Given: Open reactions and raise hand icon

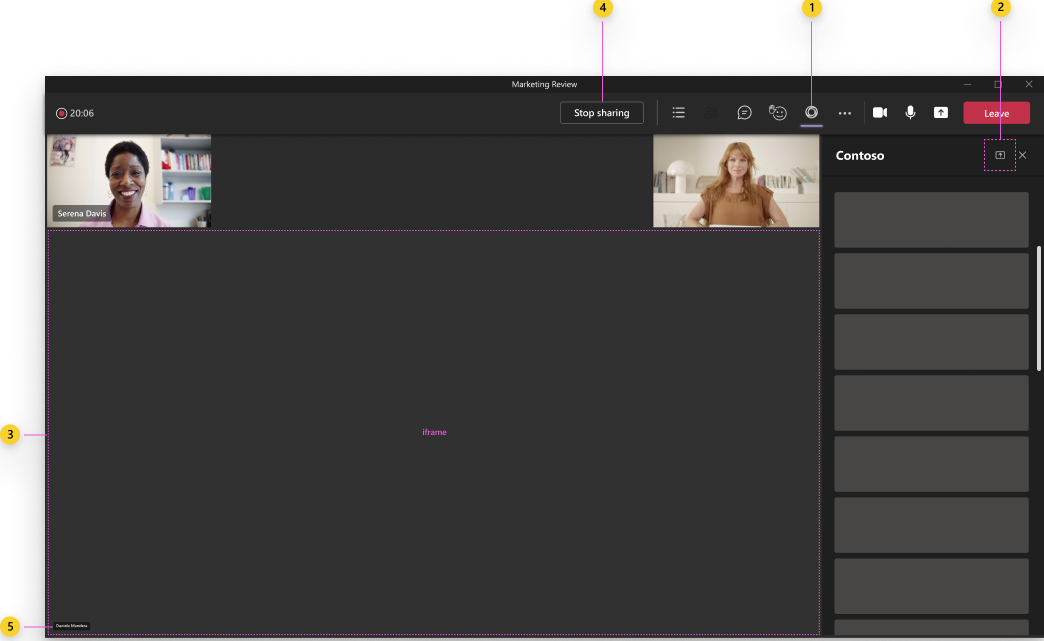Looking at the screenshot, I should coord(777,112).
